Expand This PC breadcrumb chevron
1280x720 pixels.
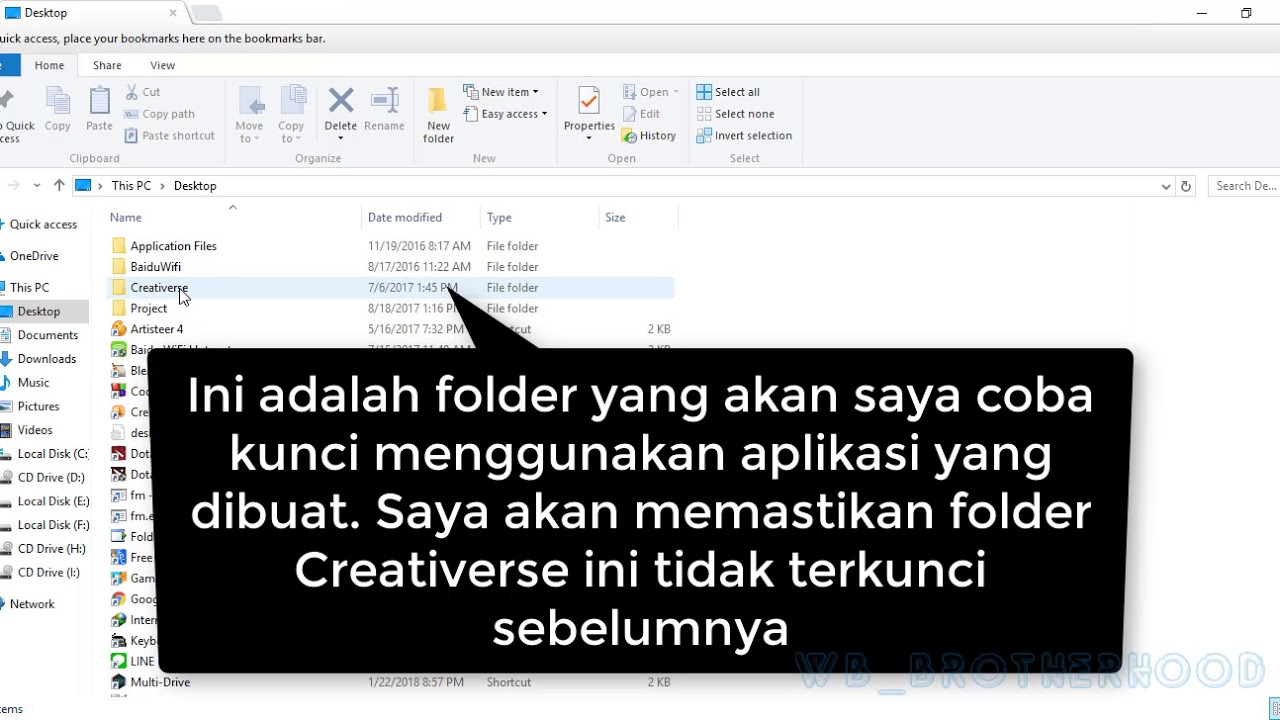point(163,186)
